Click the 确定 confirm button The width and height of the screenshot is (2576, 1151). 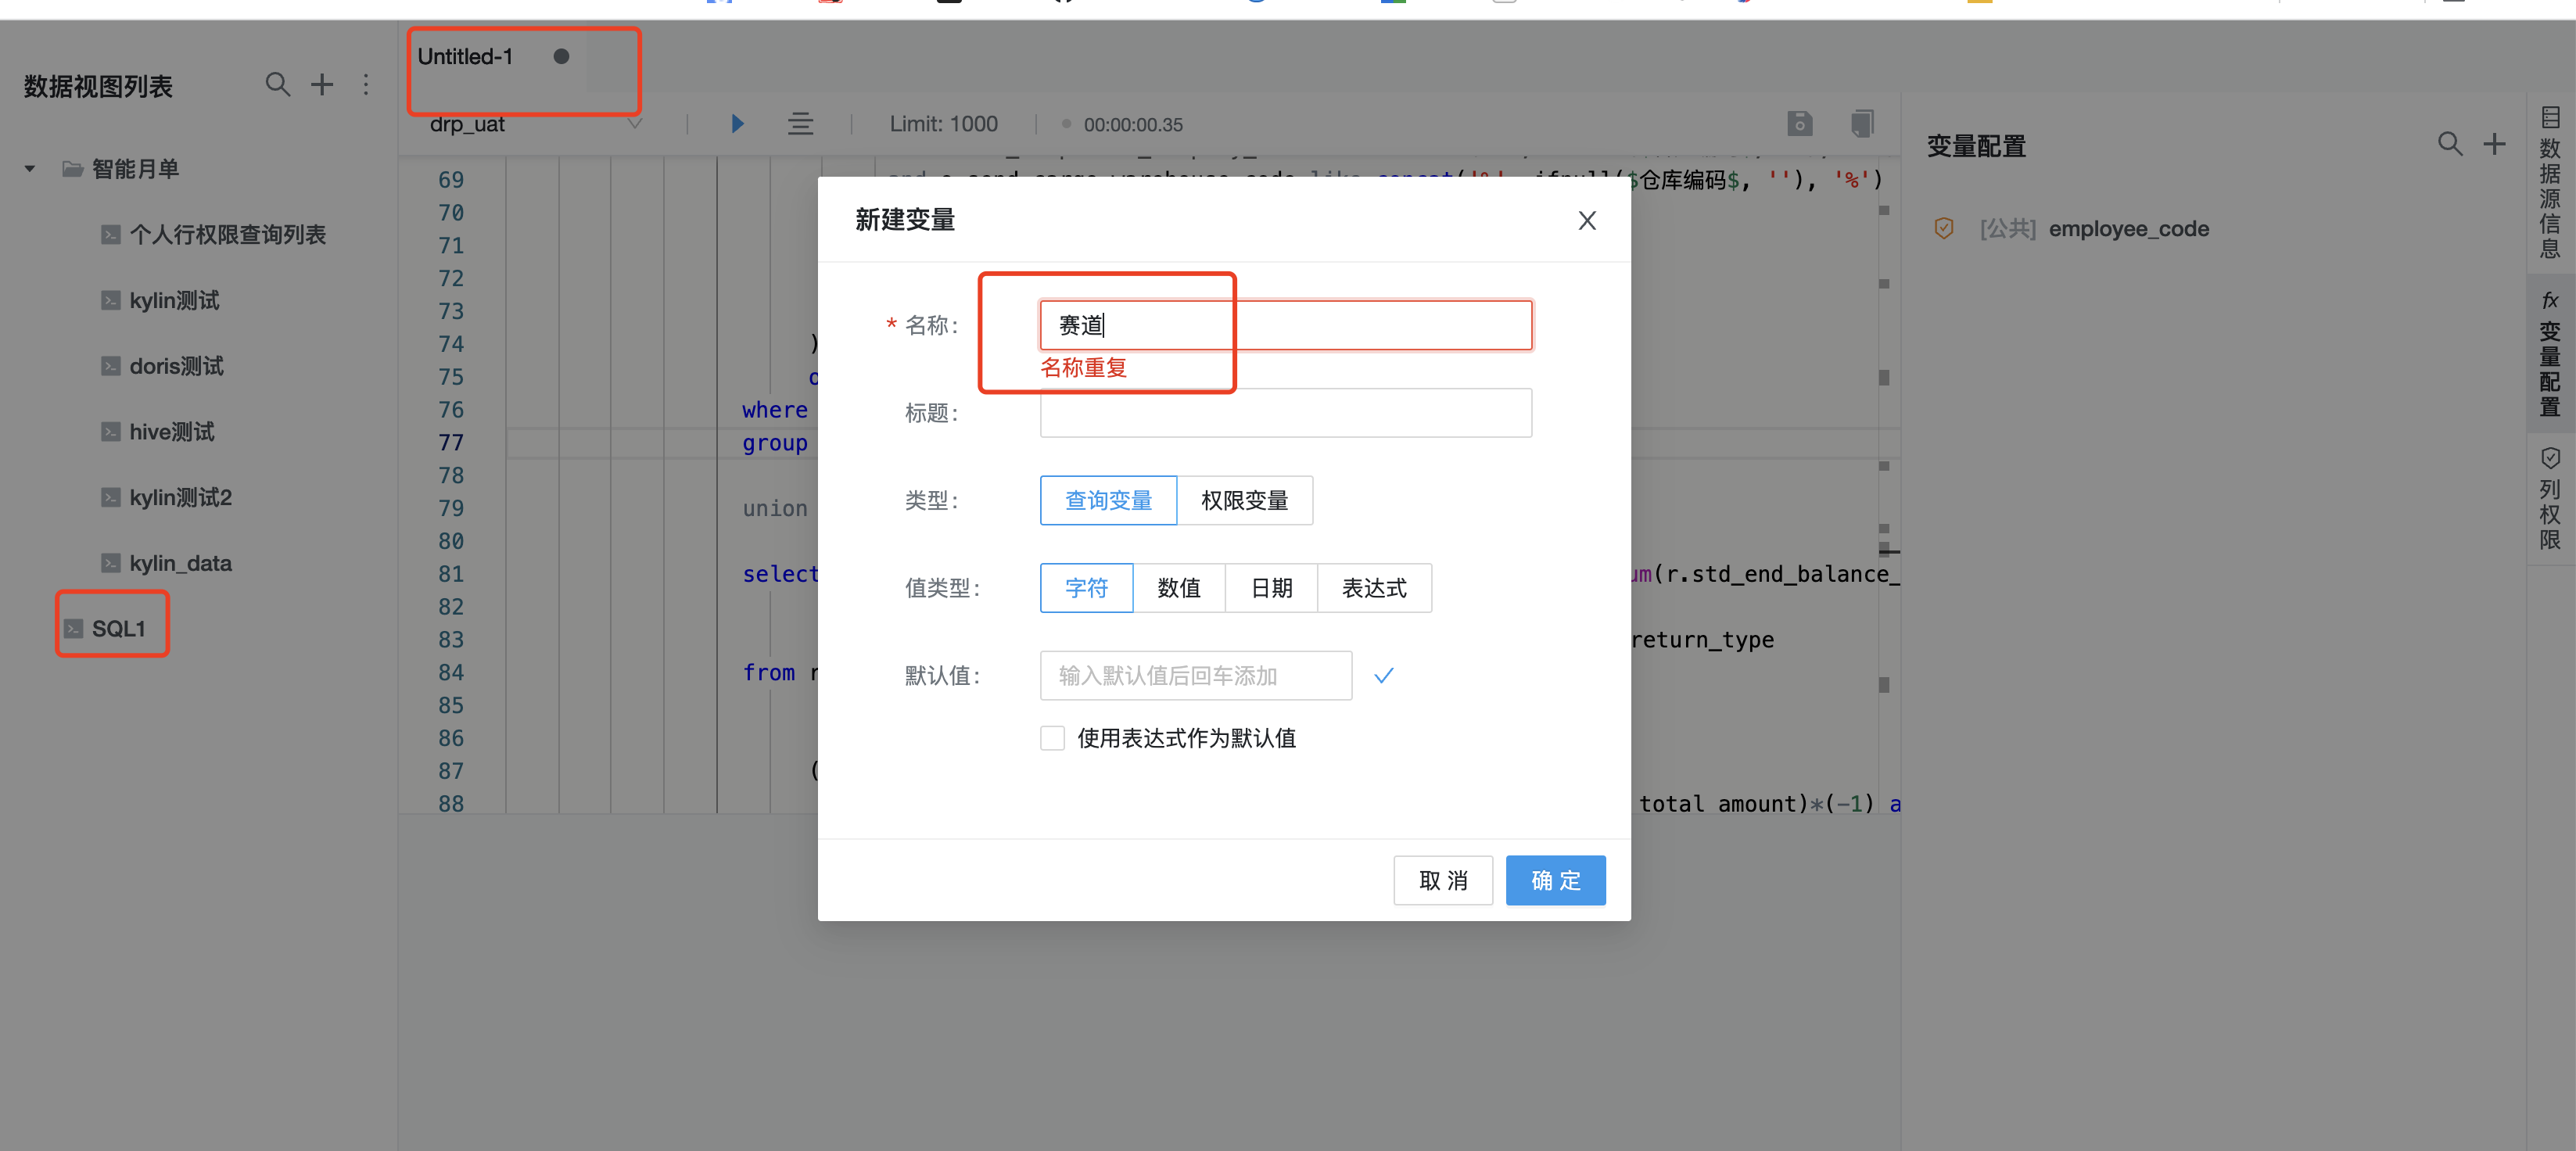[x=1555, y=880]
